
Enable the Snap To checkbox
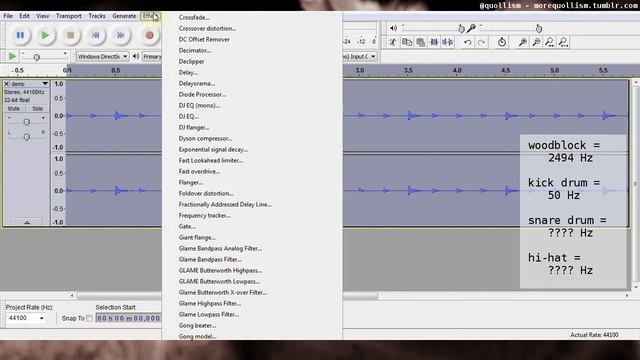pos(89,318)
